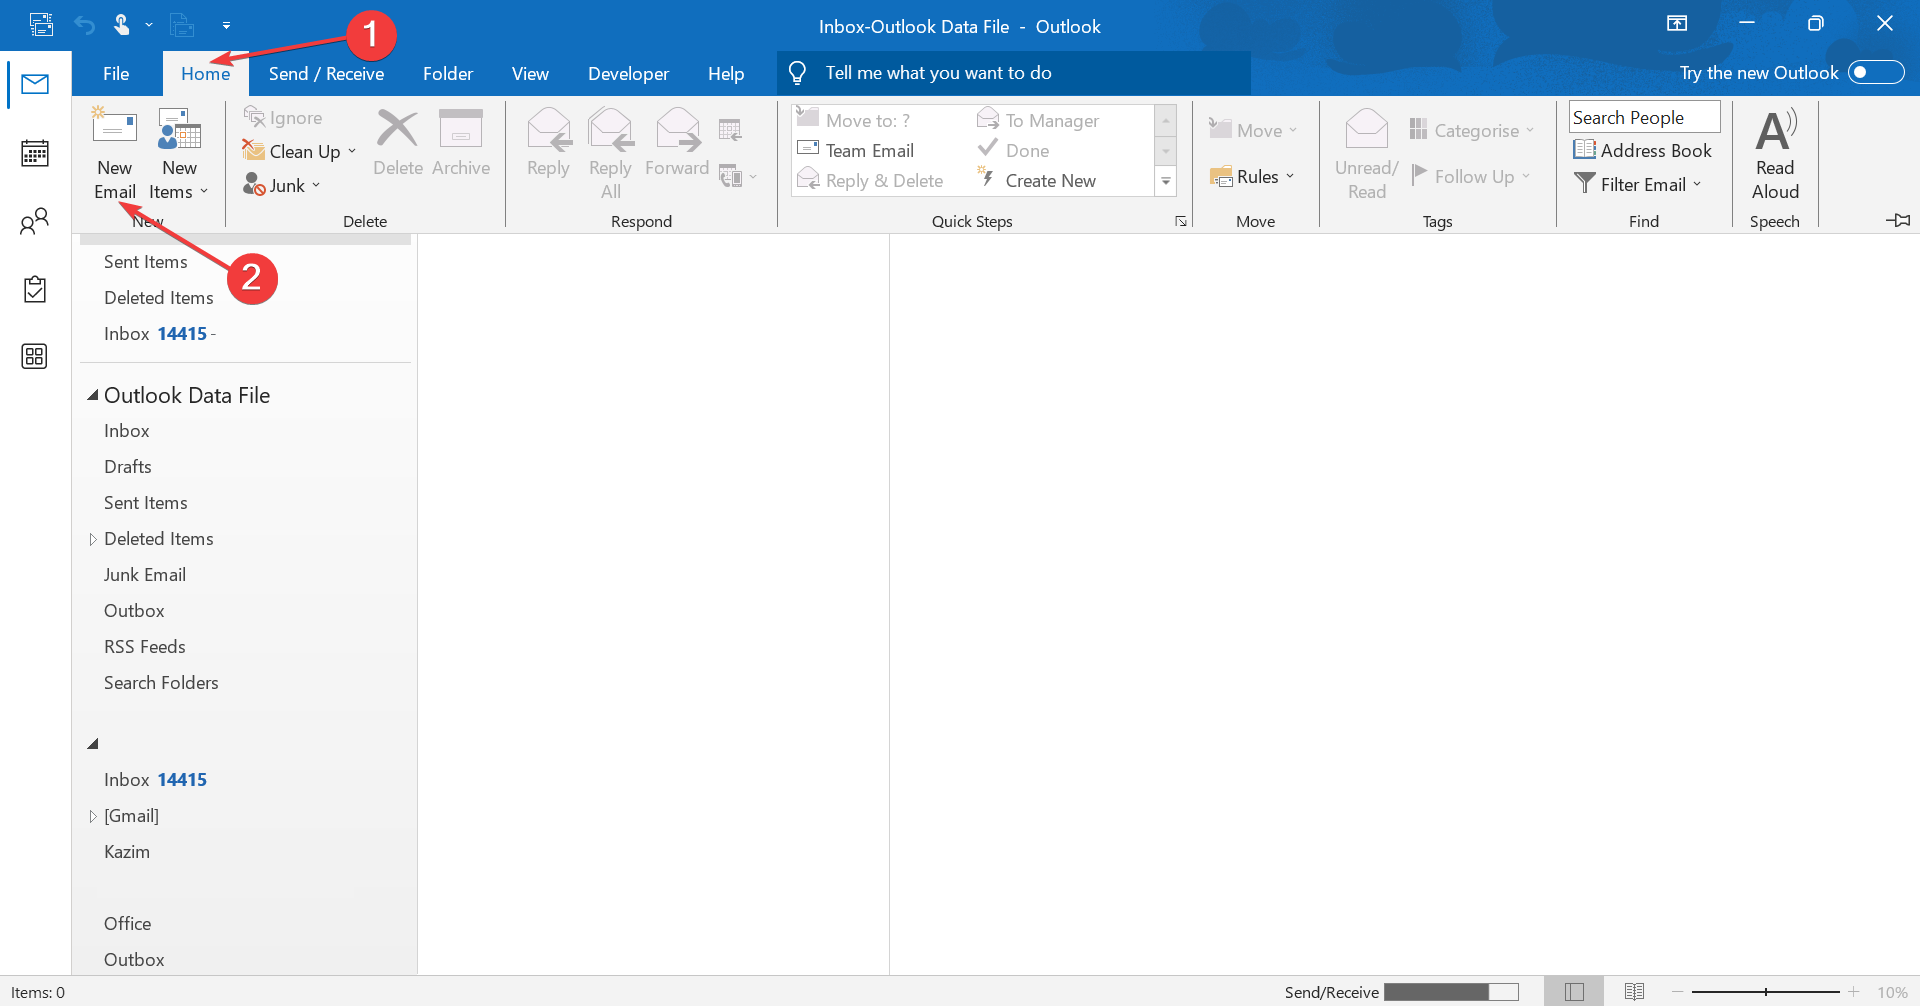This screenshot has height=1006, width=1920.
Task: Select the Junk Email folder
Action: (x=145, y=575)
